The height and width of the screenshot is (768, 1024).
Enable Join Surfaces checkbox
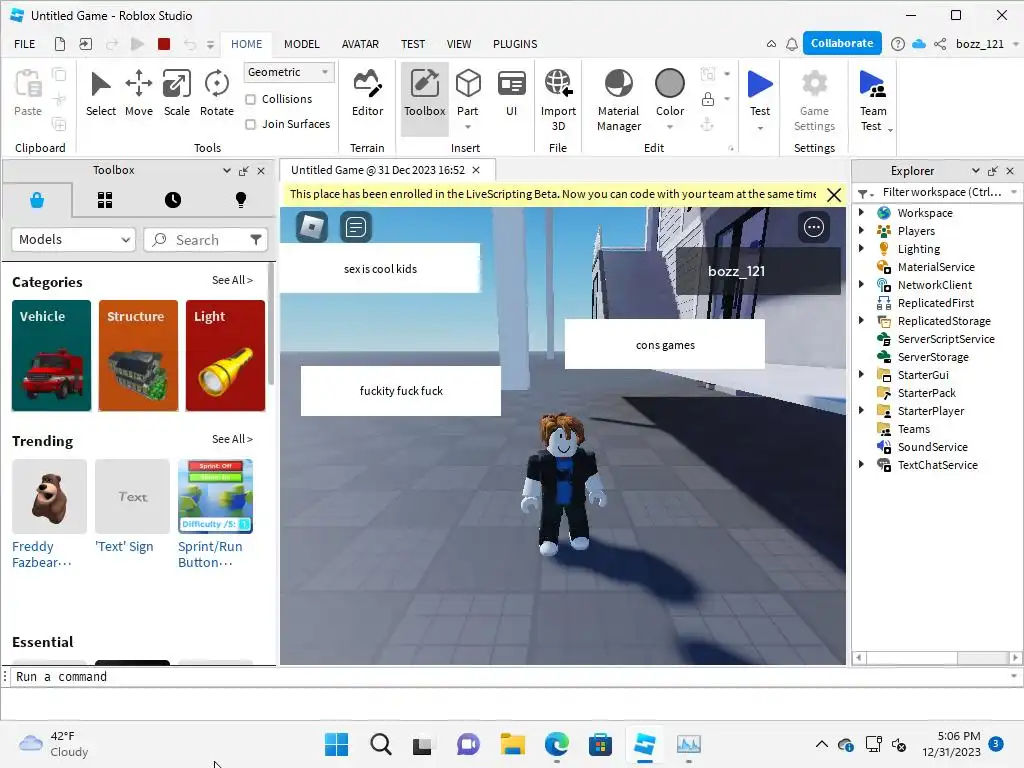coord(250,124)
